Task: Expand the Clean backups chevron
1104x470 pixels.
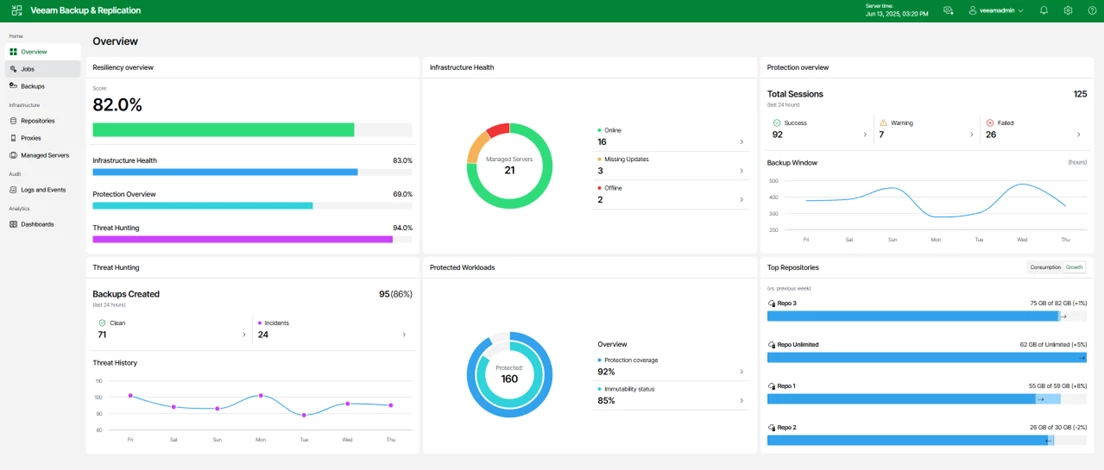Action: [x=244, y=335]
